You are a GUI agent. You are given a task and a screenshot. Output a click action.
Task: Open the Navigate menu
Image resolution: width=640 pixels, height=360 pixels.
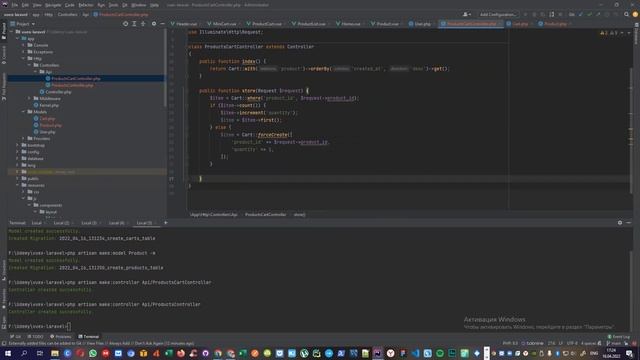pos(53,5)
